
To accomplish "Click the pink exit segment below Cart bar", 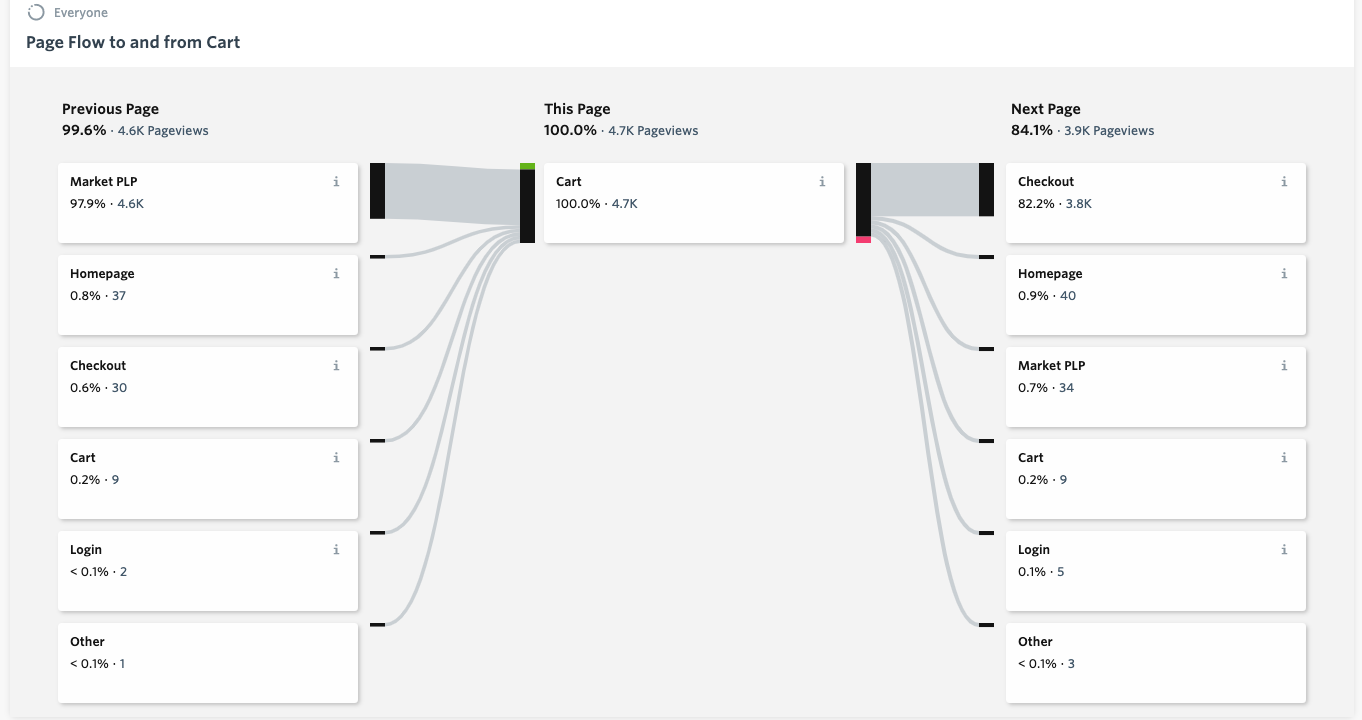I will click(x=863, y=239).
